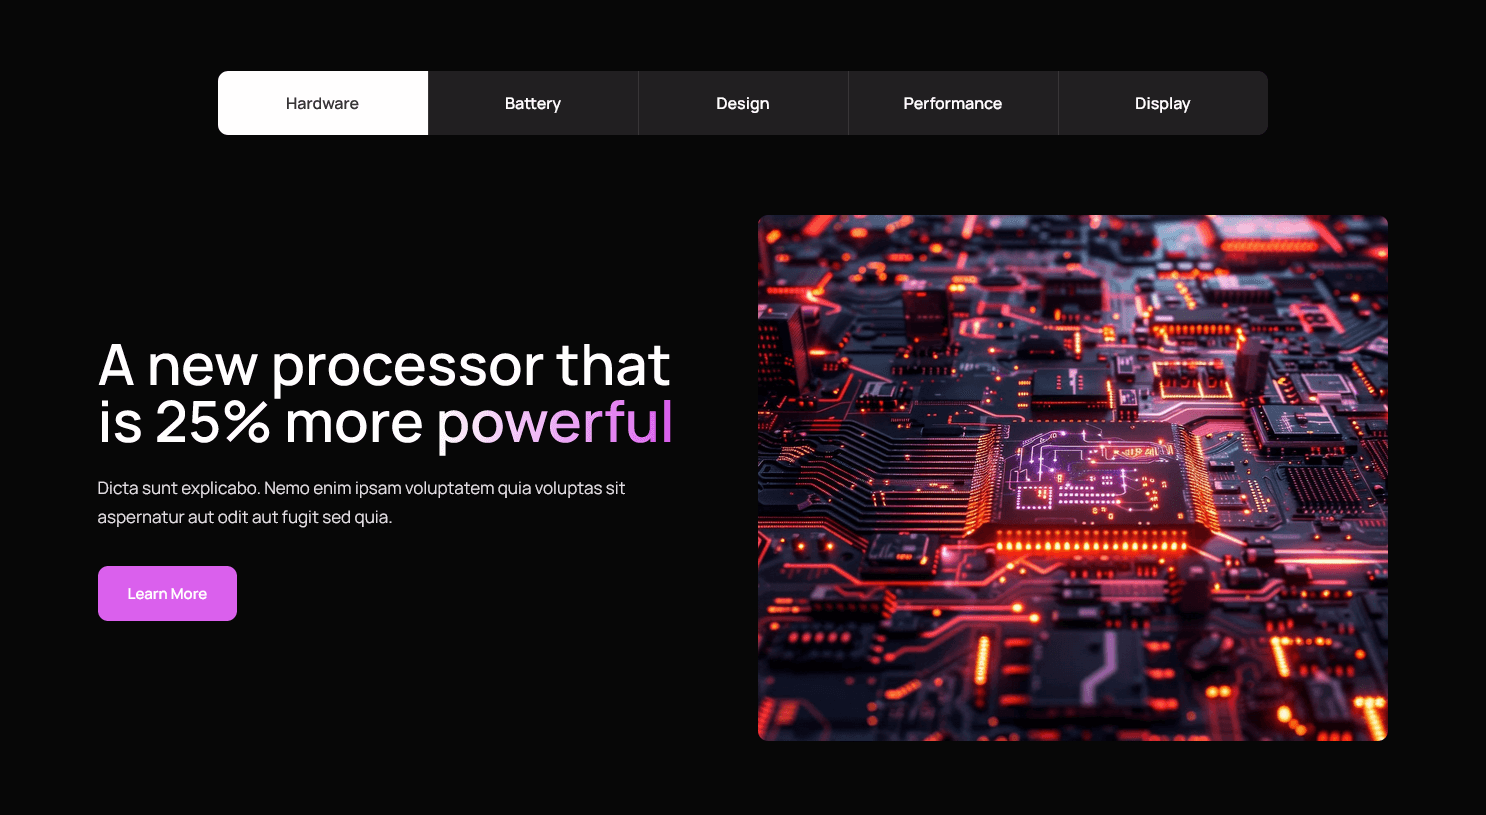
Task: Switch to the Battery tab
Action: 533,103
